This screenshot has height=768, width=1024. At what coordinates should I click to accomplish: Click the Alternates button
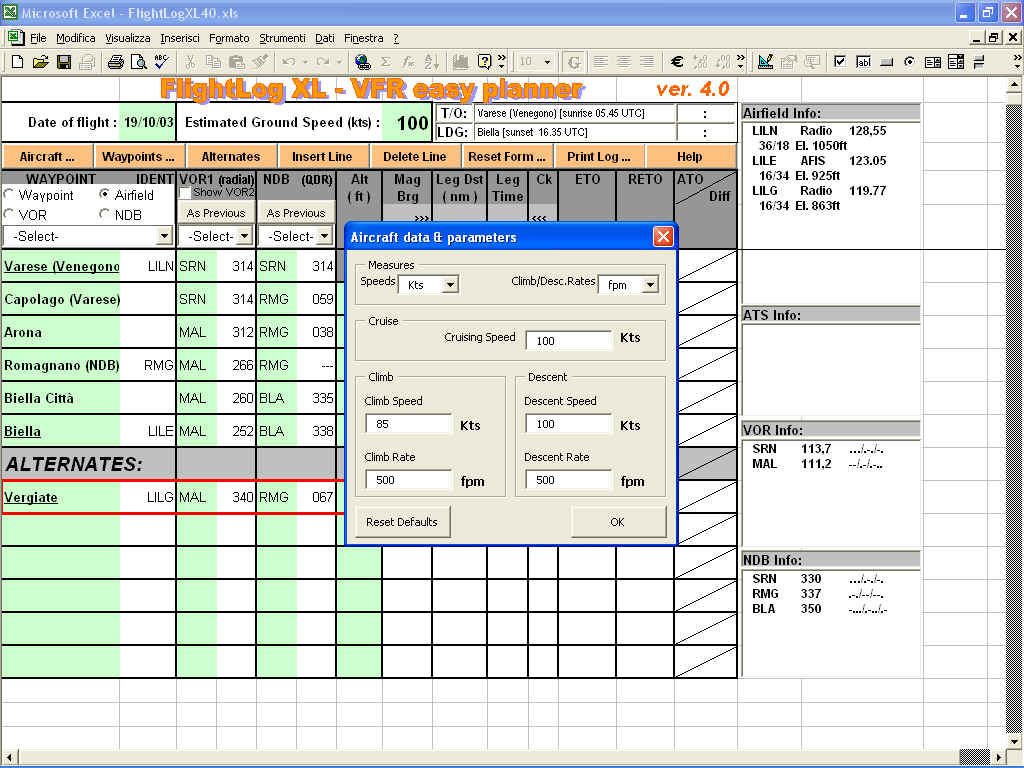click(231, 157)
